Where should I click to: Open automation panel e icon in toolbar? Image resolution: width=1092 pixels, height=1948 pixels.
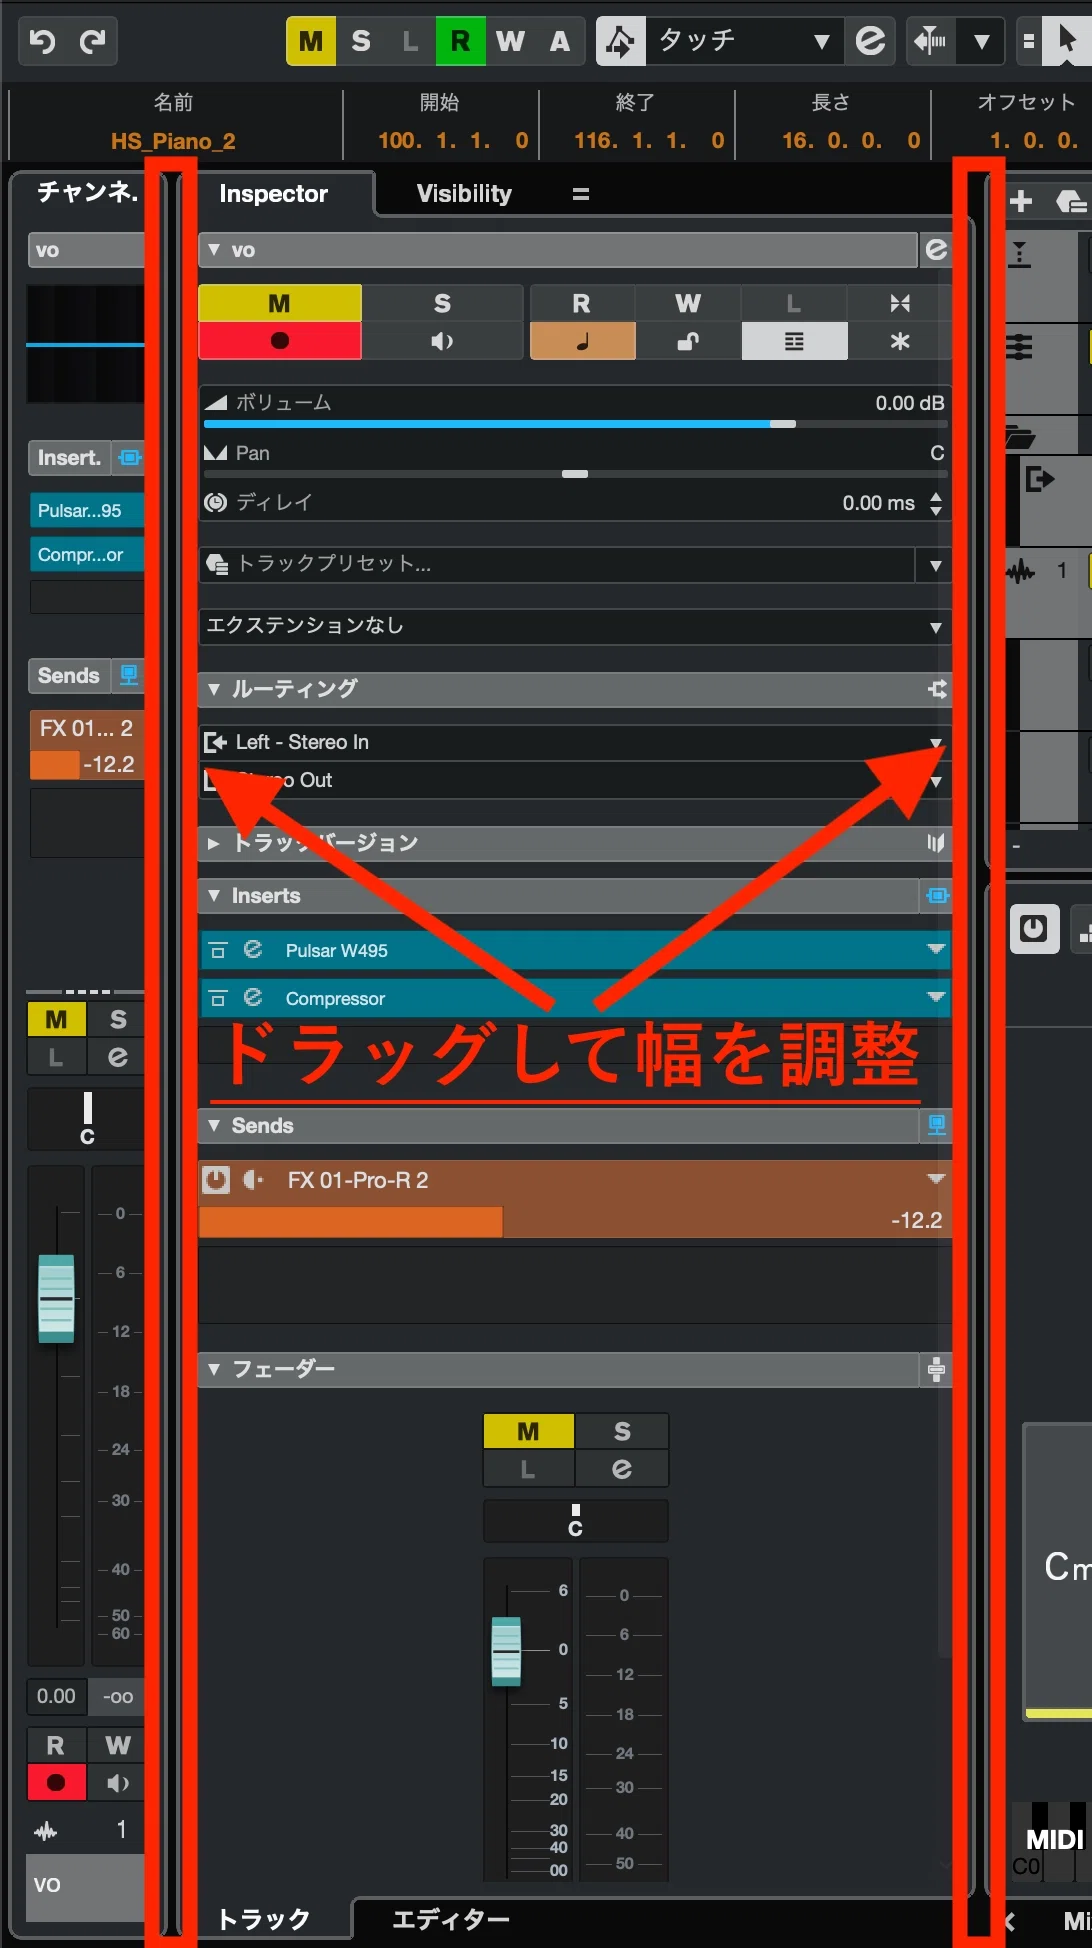tap(871, 41)
